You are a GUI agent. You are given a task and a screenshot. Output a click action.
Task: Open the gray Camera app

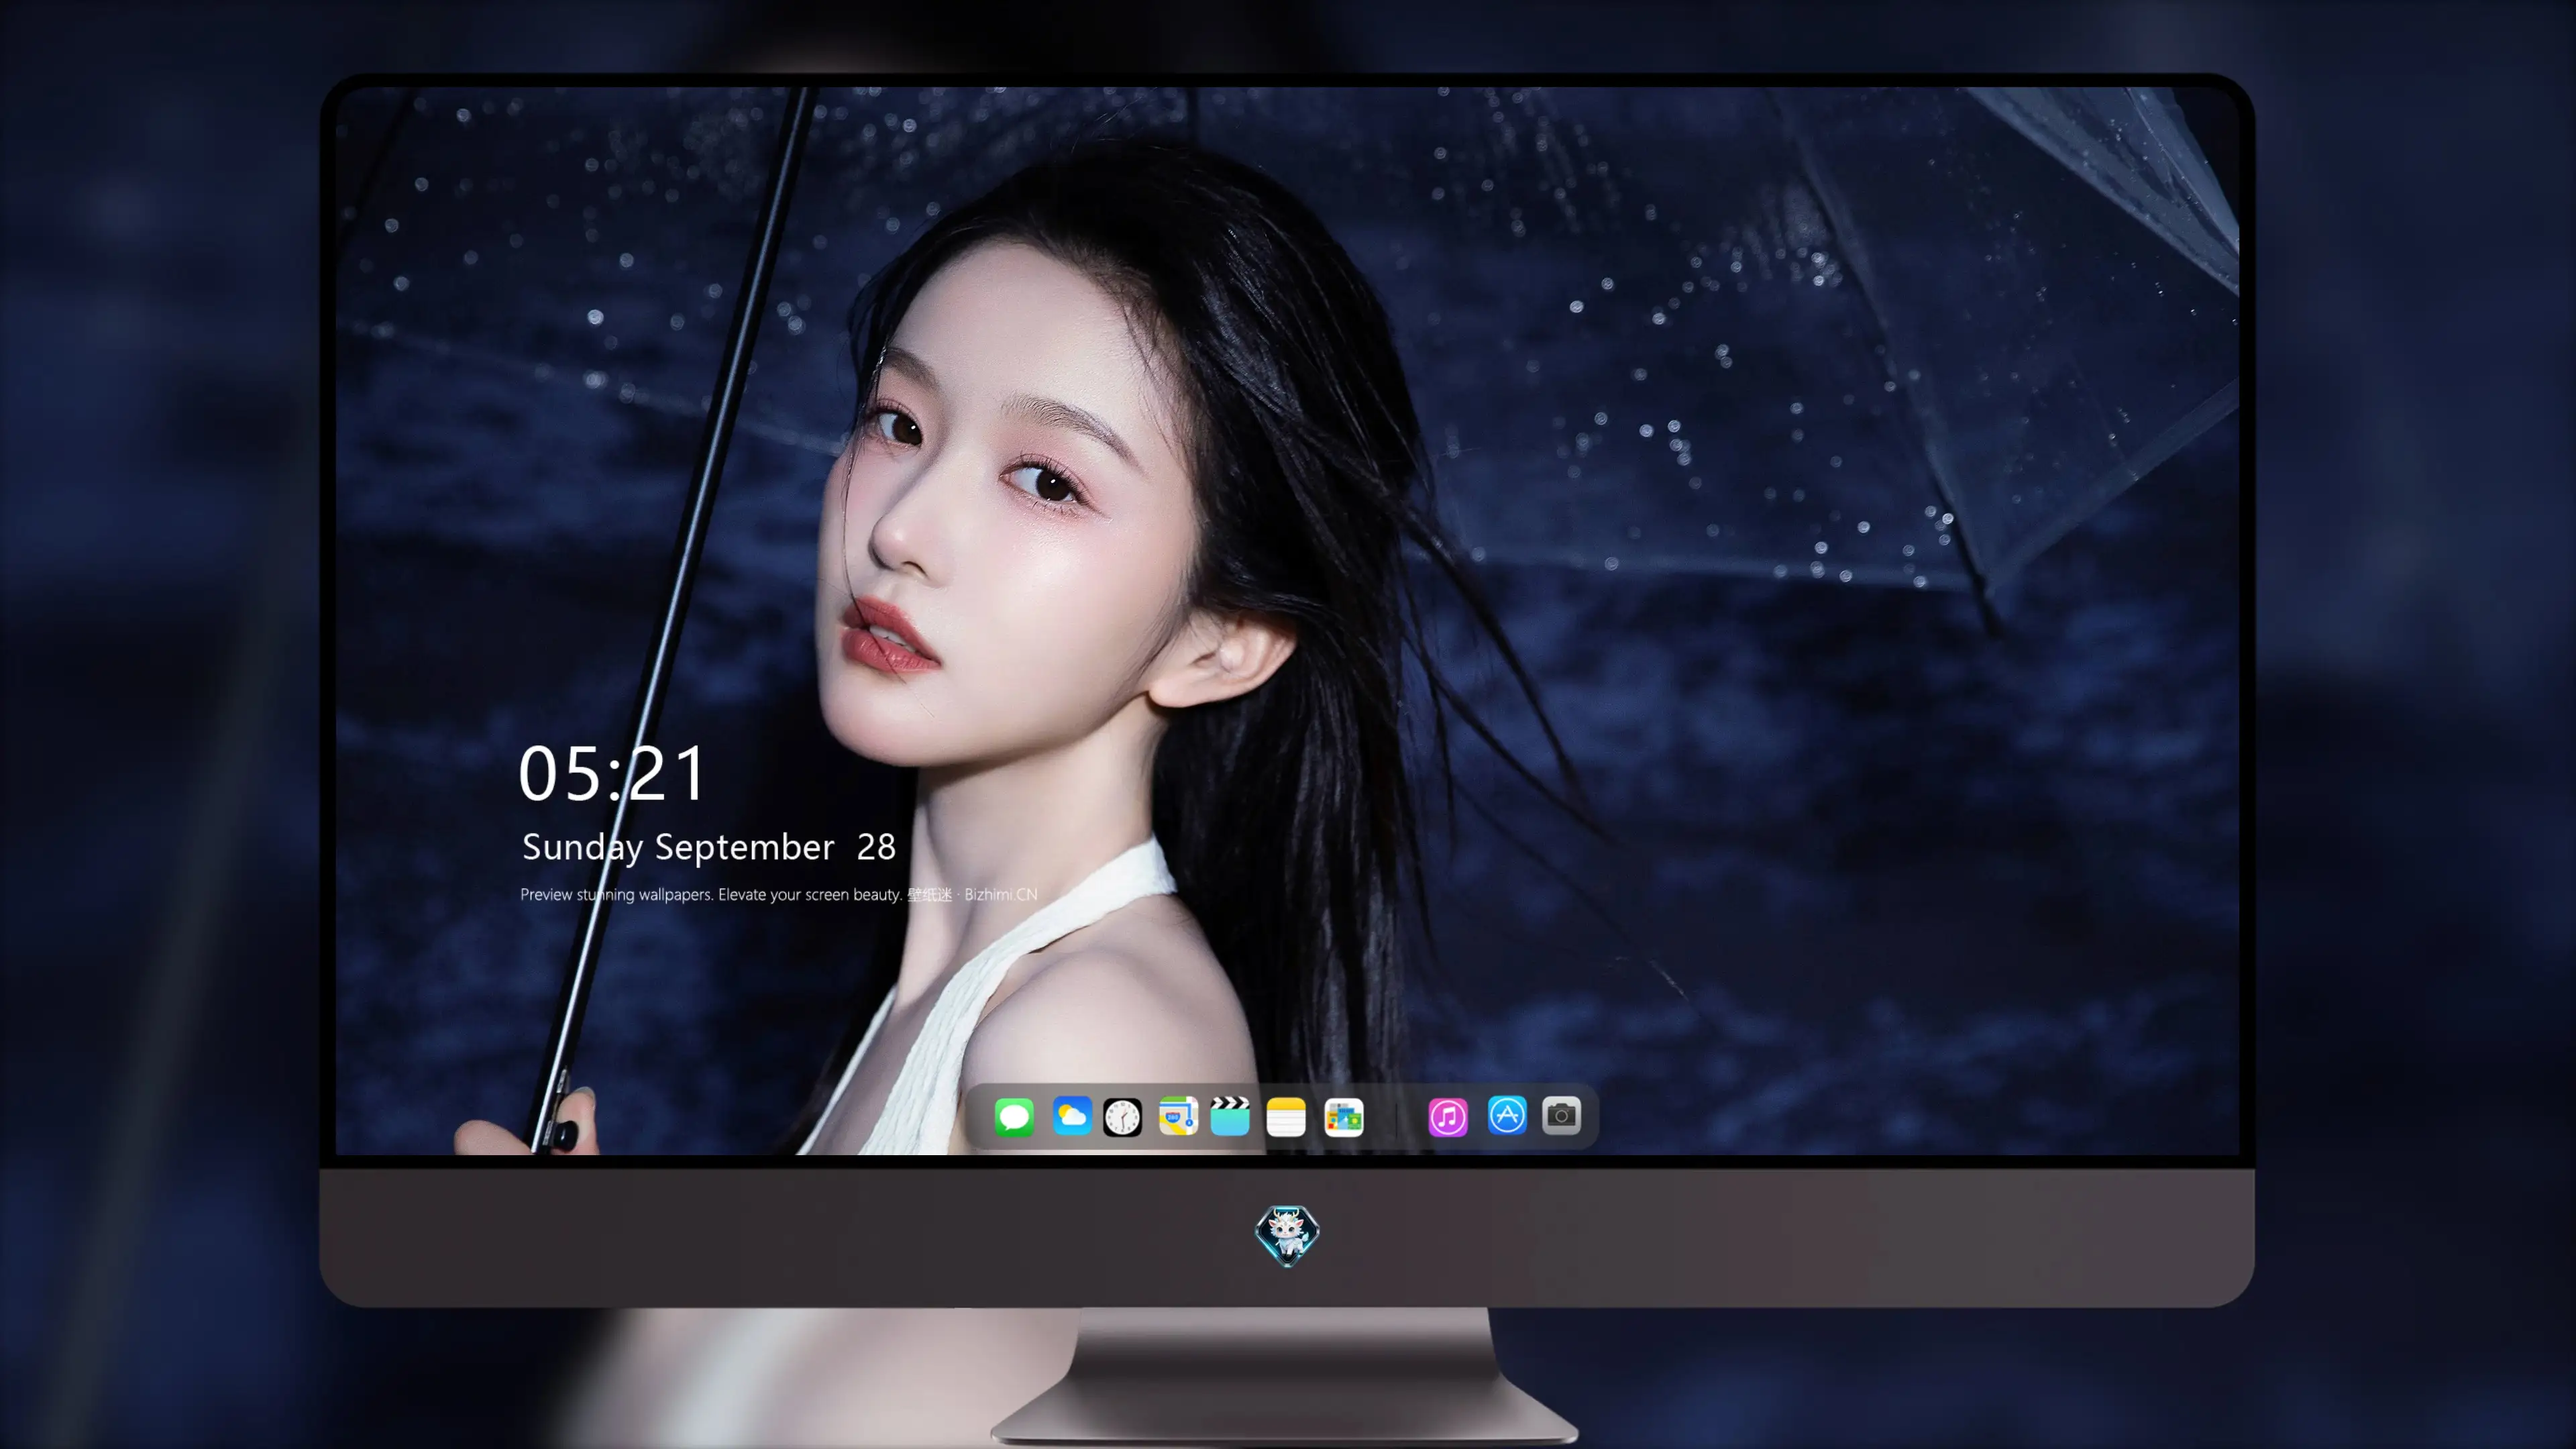[x=1561, y=1115]
